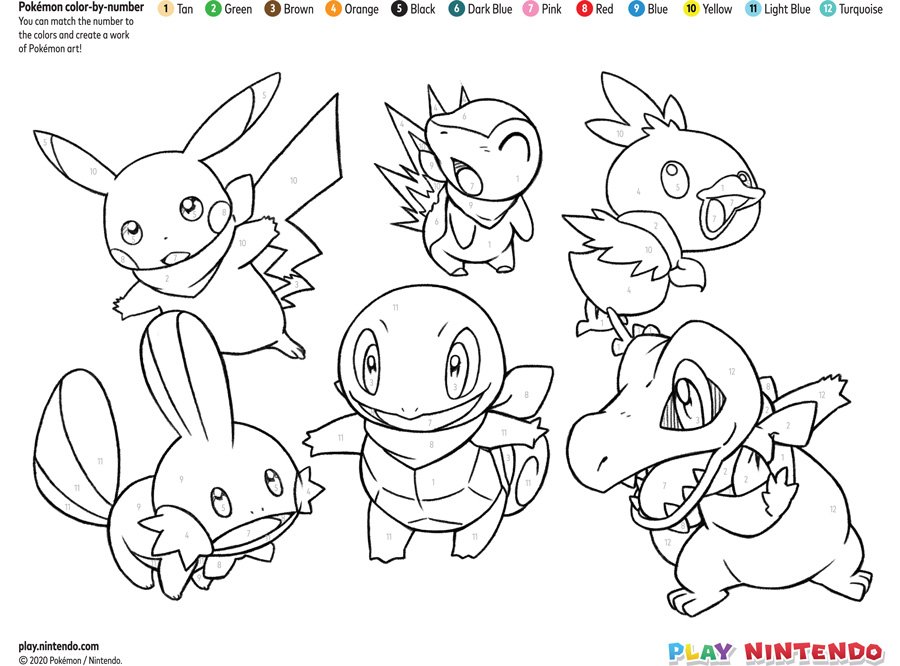Click the '© 2020 Pokémon / Nintendo.' copyright text
The image size is (900, 666).
coord(70,660)
